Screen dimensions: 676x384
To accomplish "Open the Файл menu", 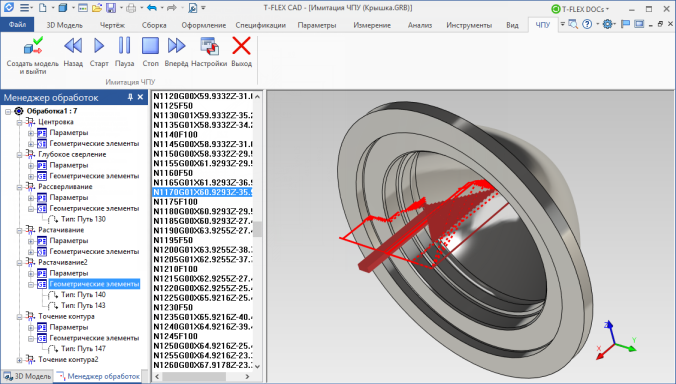I will click(x=17, y=25).
